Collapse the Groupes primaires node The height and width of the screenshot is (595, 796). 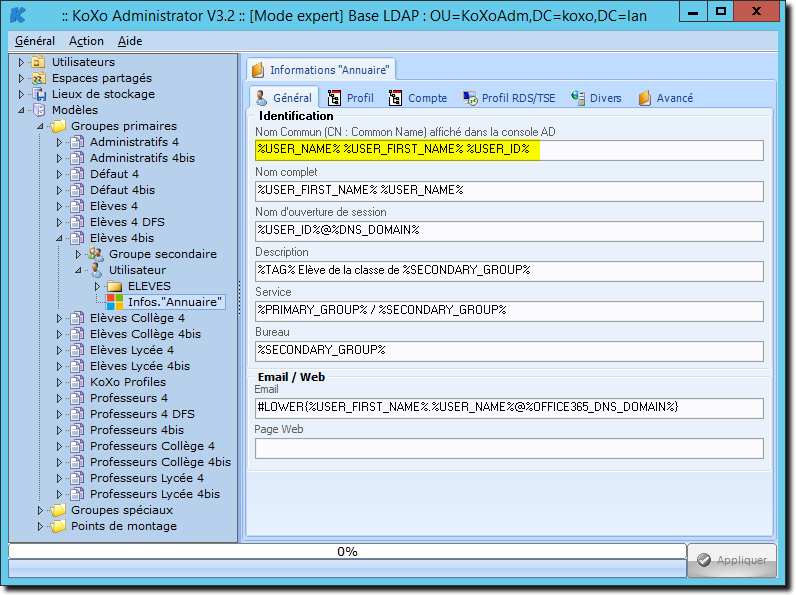click(x=40, y=126)
